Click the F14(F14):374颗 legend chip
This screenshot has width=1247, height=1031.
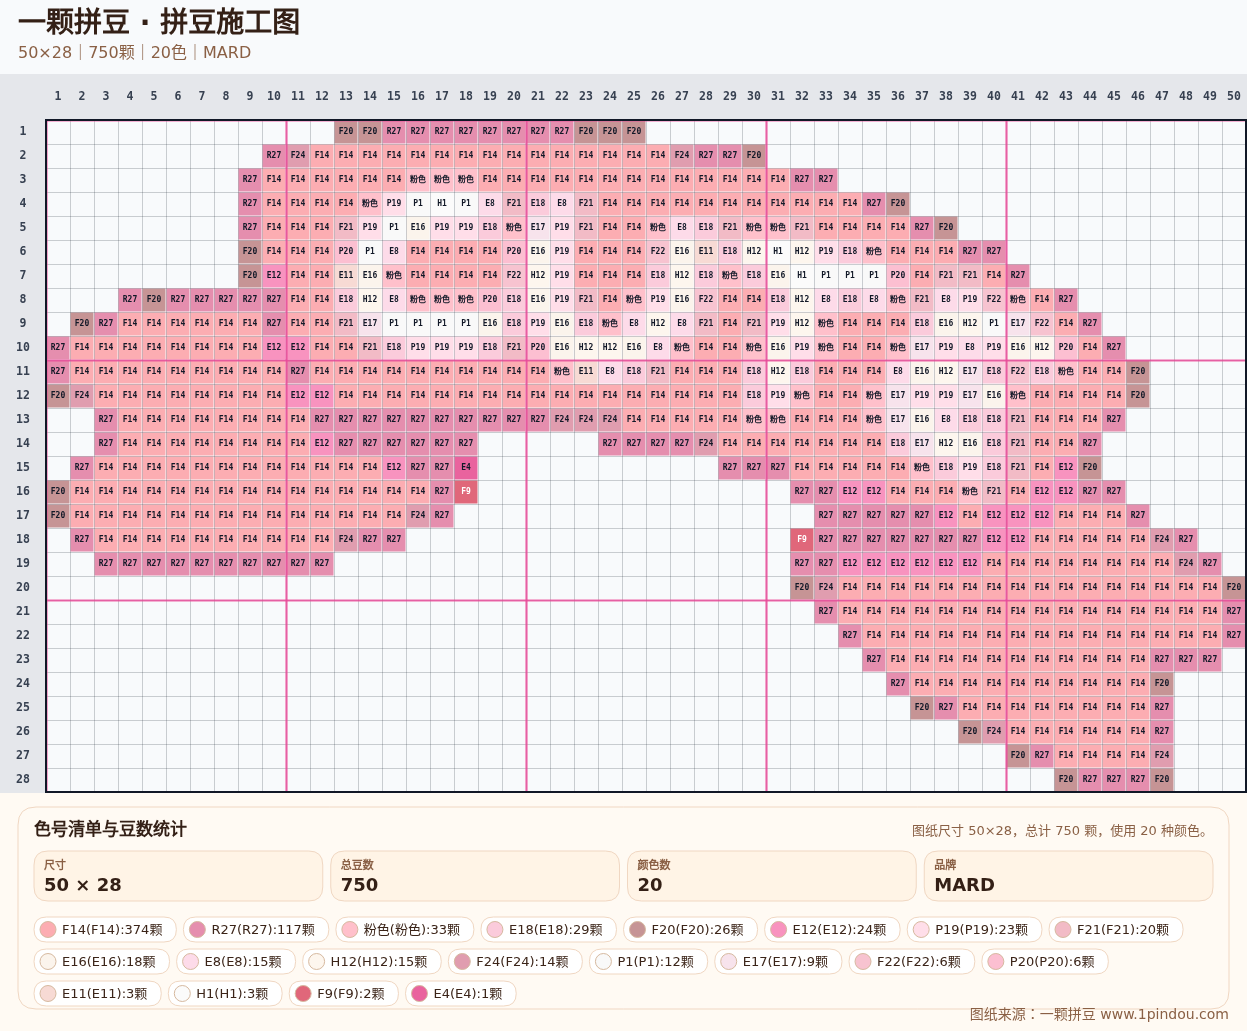pos(105,930)
